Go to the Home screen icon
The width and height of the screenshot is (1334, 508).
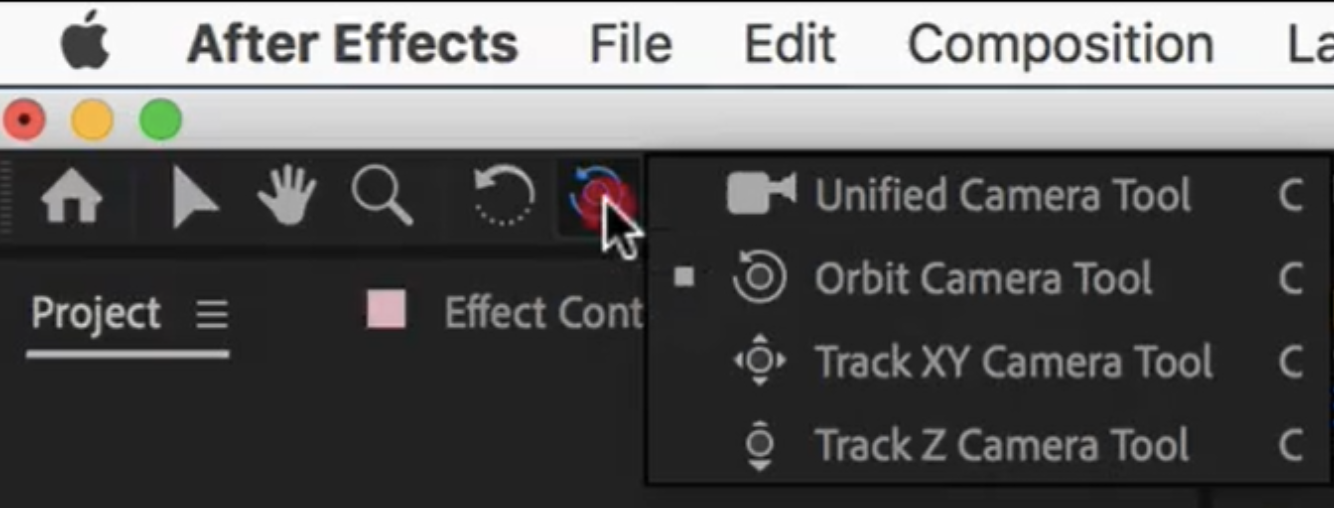[72, 198]
